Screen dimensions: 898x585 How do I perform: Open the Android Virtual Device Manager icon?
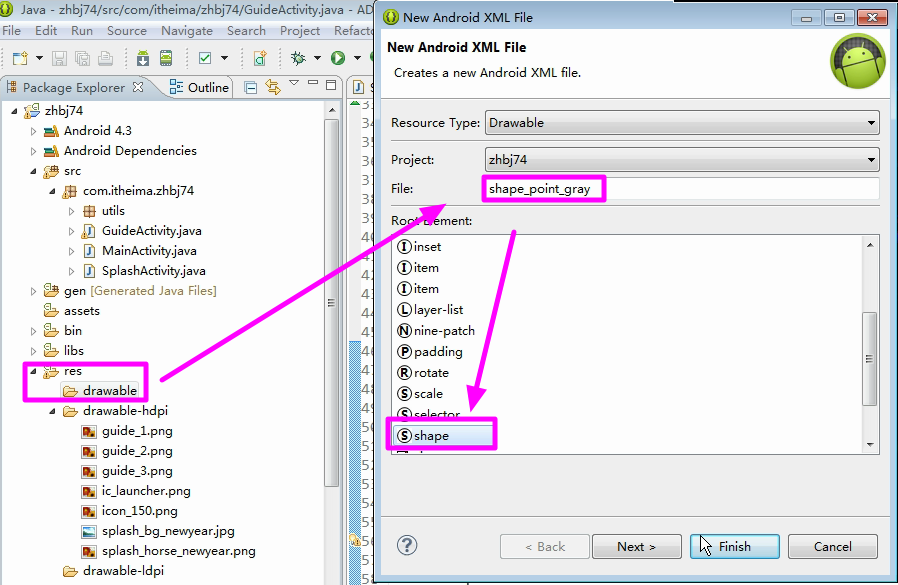pyautogui.click(x=166, y=58)
